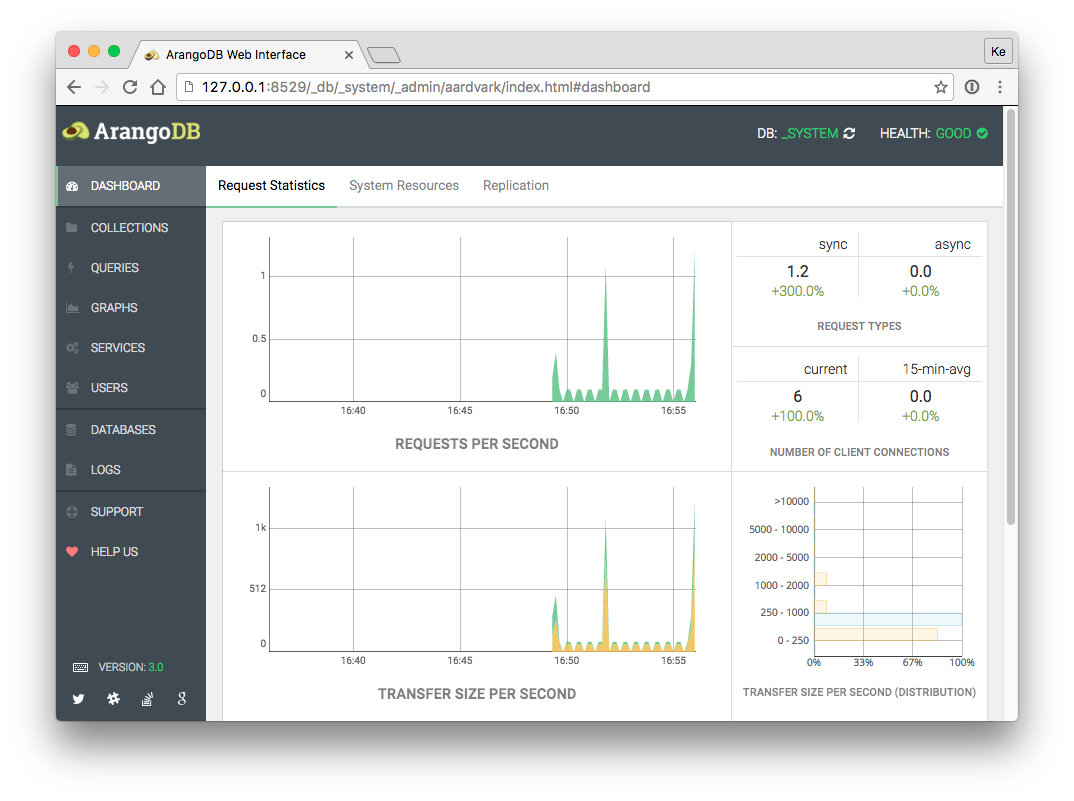Open Users via the people icon

point(72,387)
